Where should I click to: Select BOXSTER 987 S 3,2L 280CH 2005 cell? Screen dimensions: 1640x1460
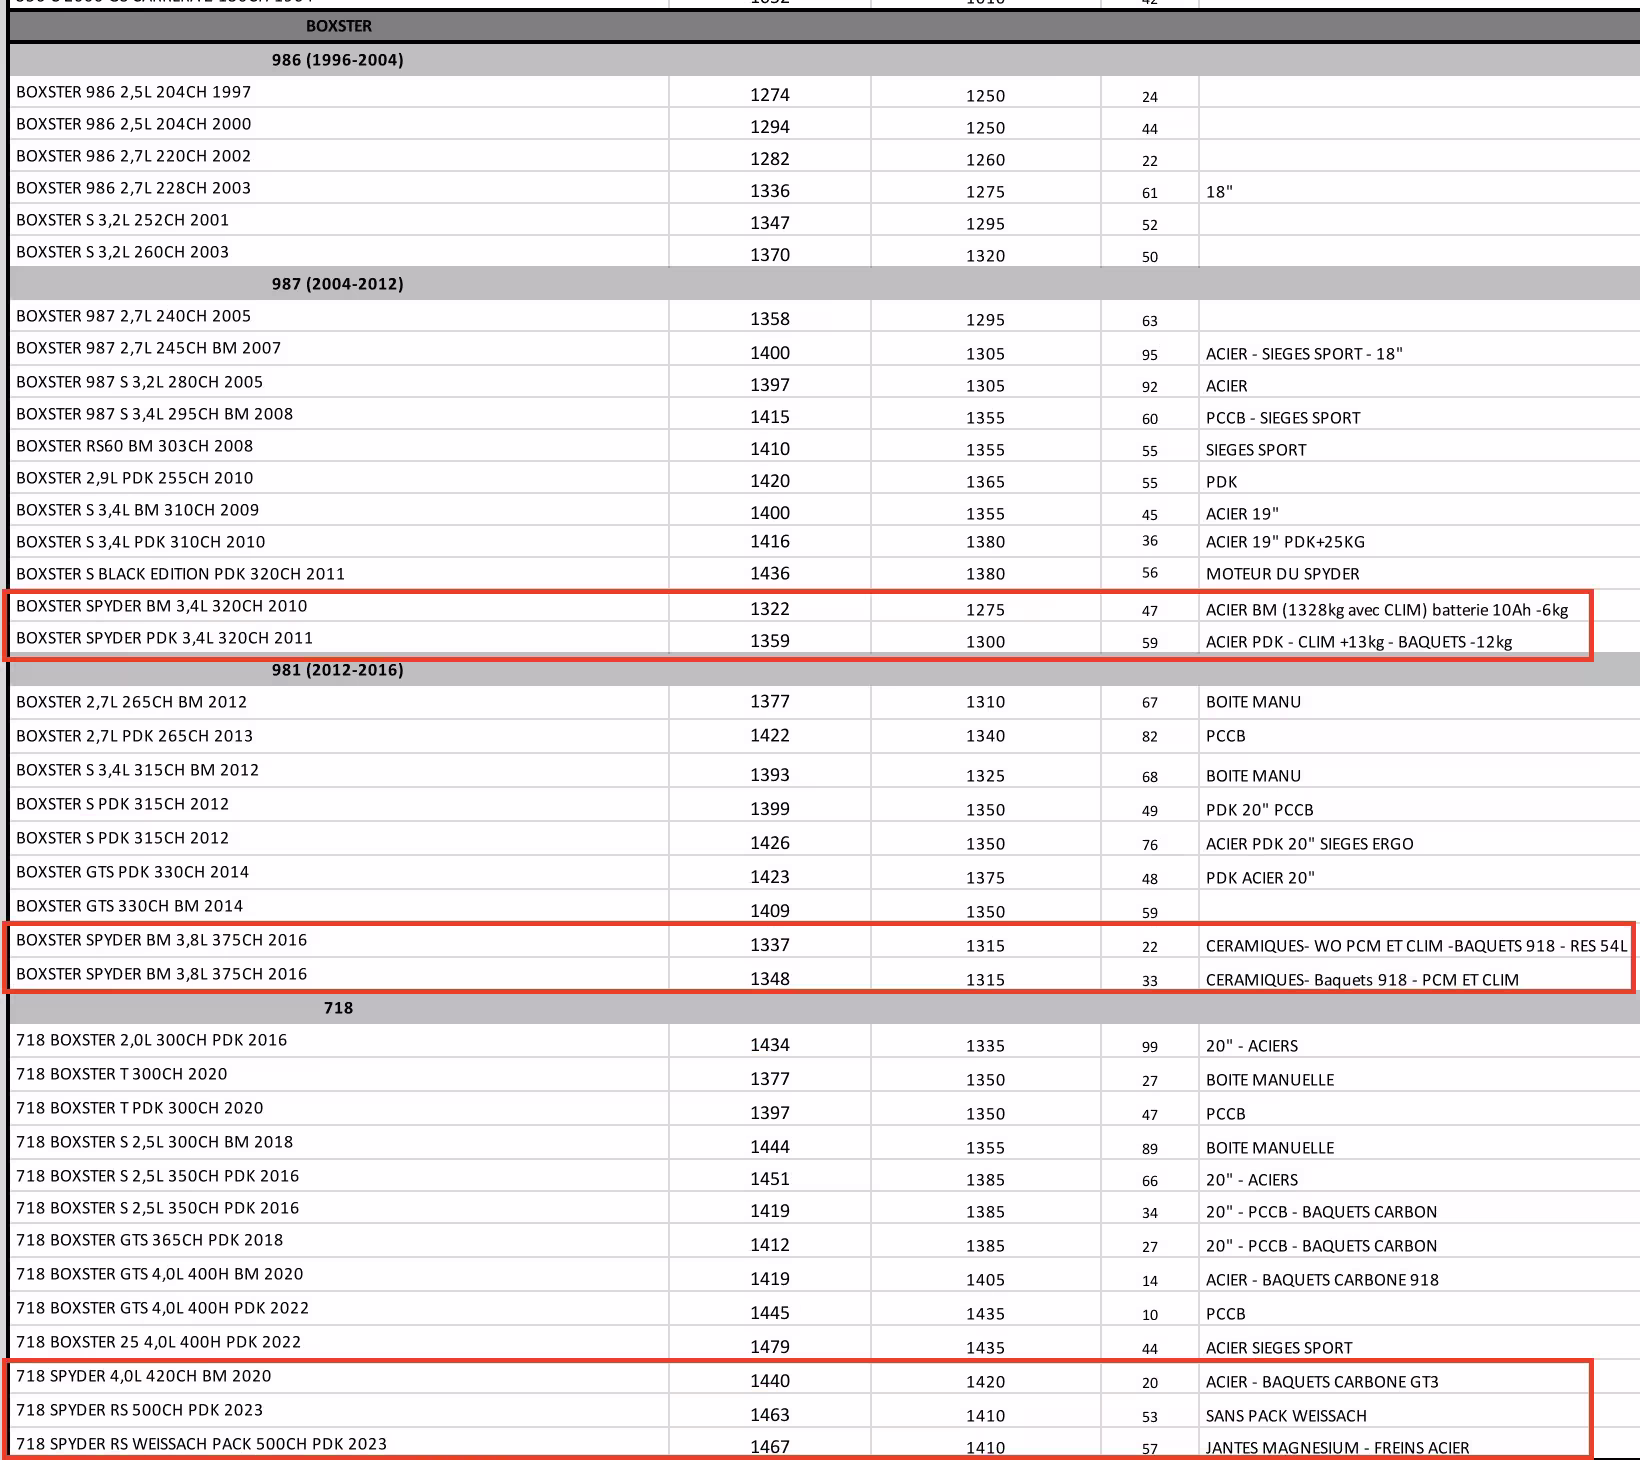(x=338, y=382)
